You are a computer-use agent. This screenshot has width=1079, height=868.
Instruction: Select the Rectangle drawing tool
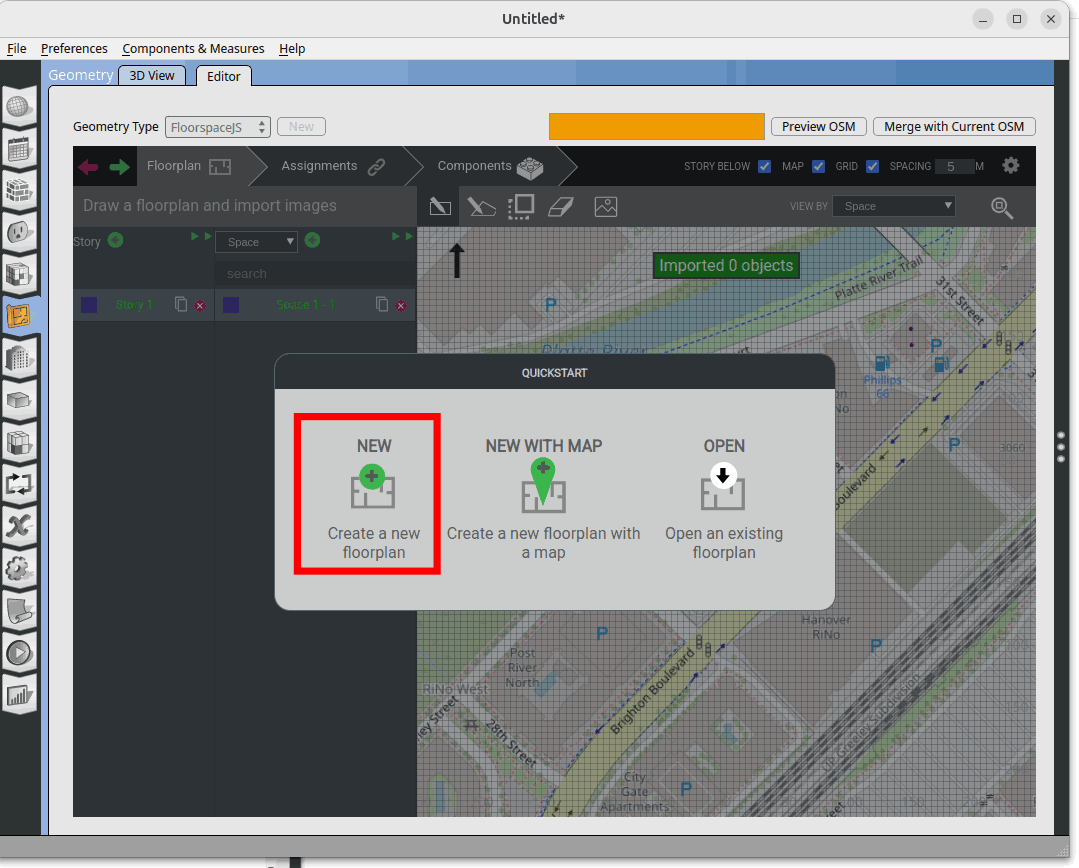tap(439, 207)
